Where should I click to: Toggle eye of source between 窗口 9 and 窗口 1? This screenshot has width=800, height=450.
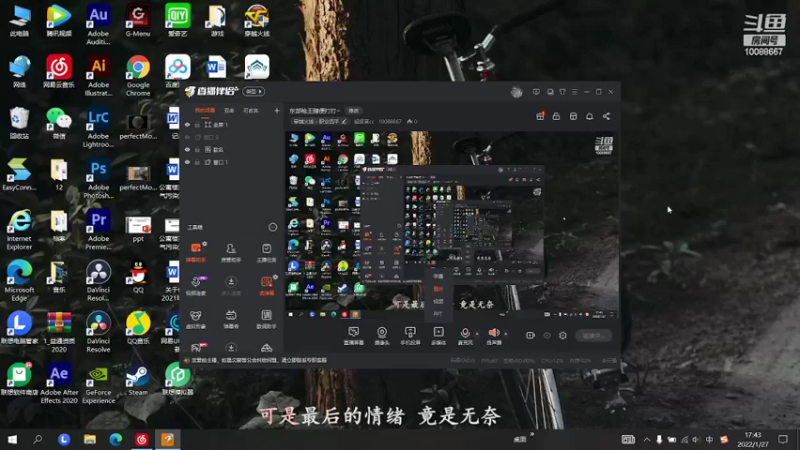[x=187, y=149]
